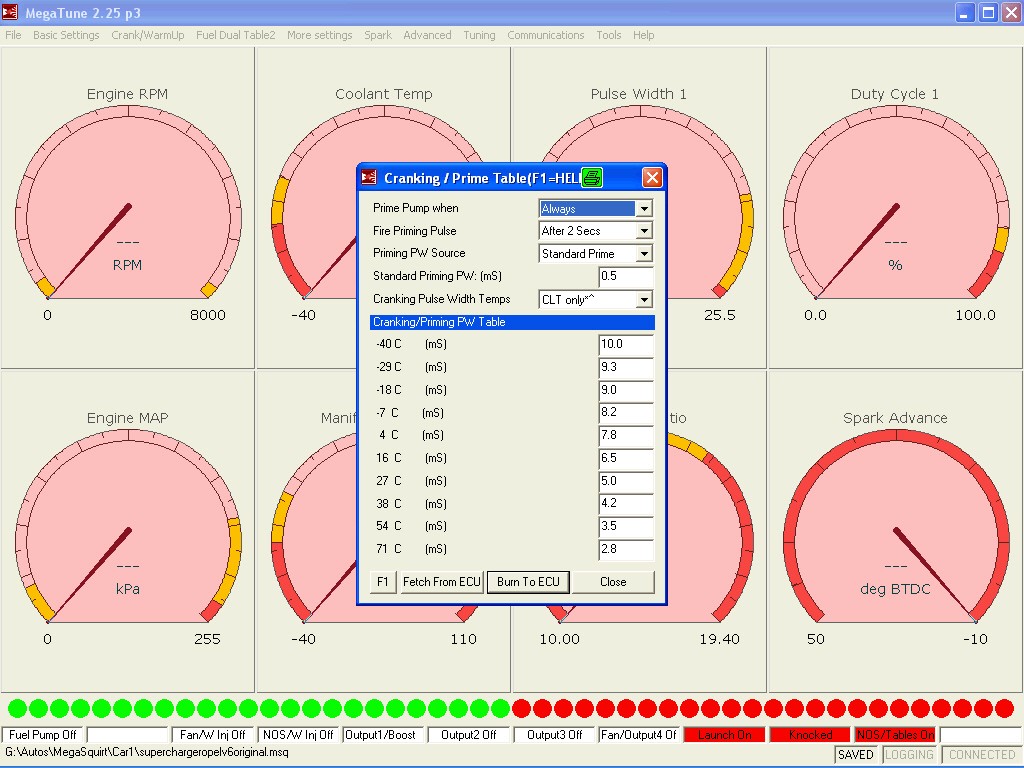The height and width of the screenshot is (768, 1024).
Task: Click the Coolant Temp gauge
Action: click(x=307, y=208)
